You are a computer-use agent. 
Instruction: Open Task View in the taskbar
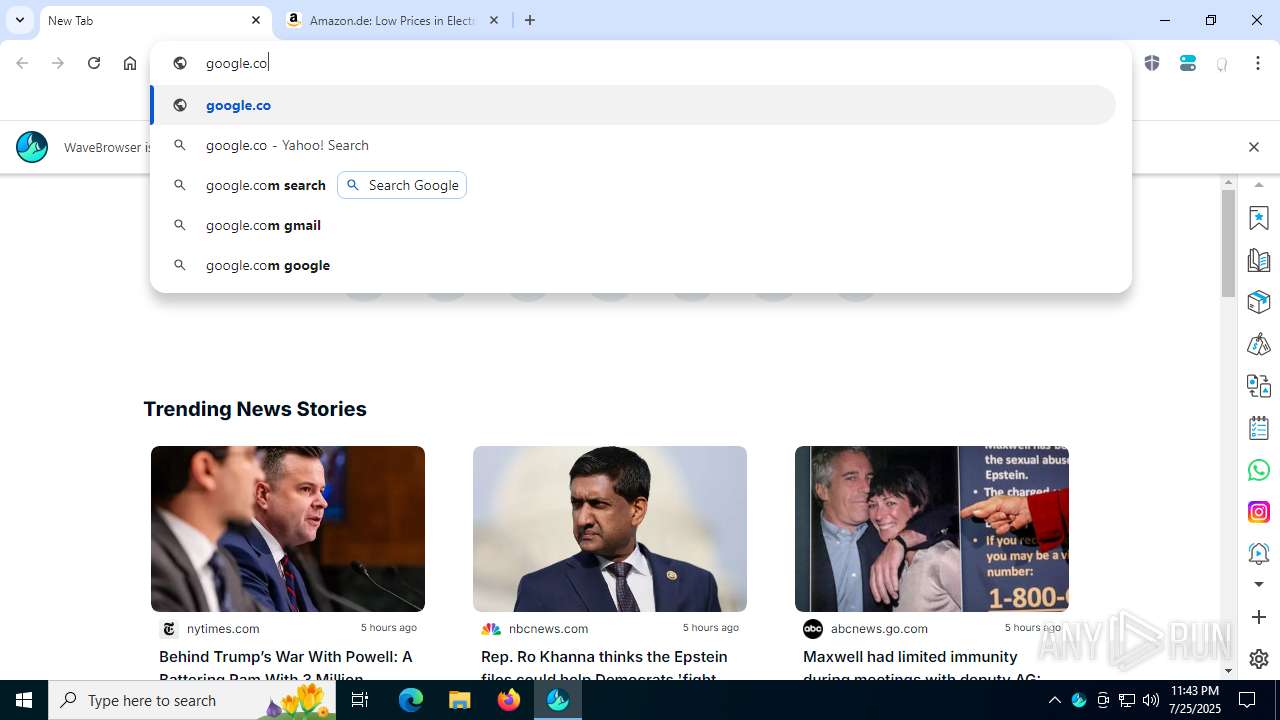[360, 700]
